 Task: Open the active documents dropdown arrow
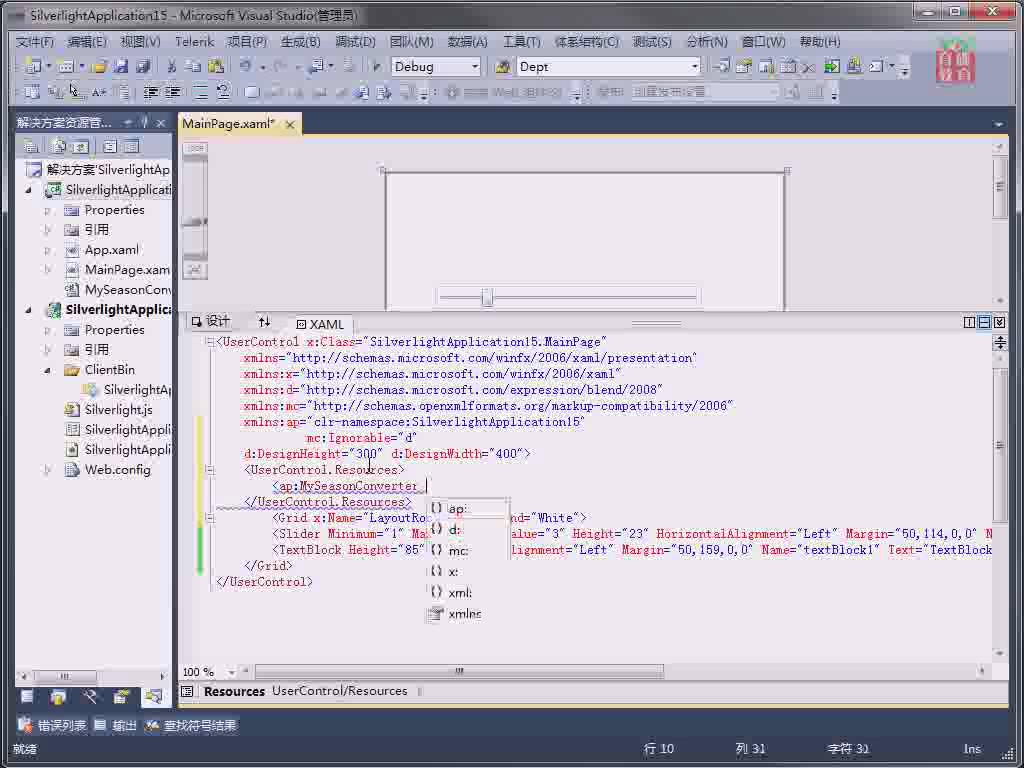pos(999,123)
